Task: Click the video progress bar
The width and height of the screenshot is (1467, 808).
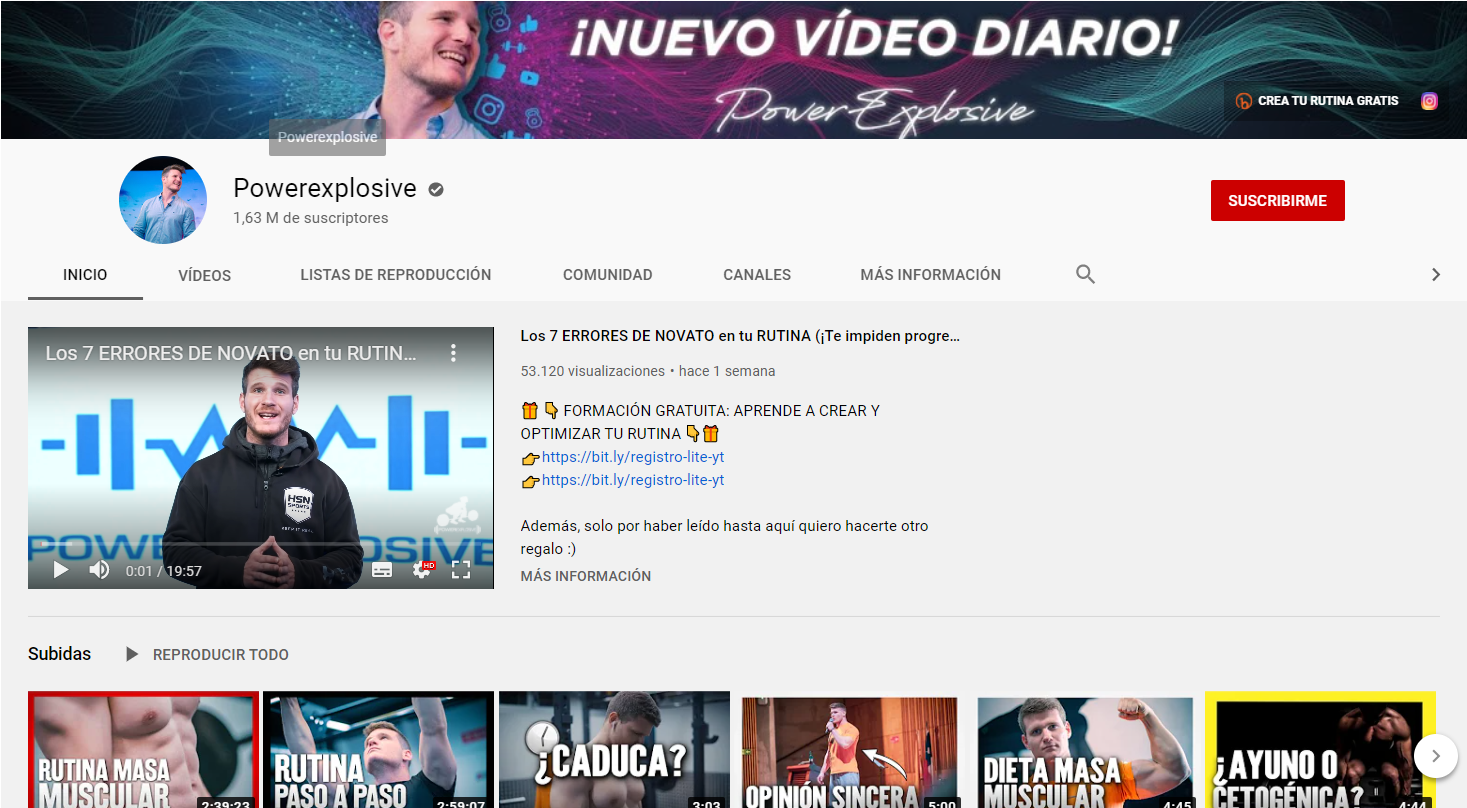Action: [260, 545]
